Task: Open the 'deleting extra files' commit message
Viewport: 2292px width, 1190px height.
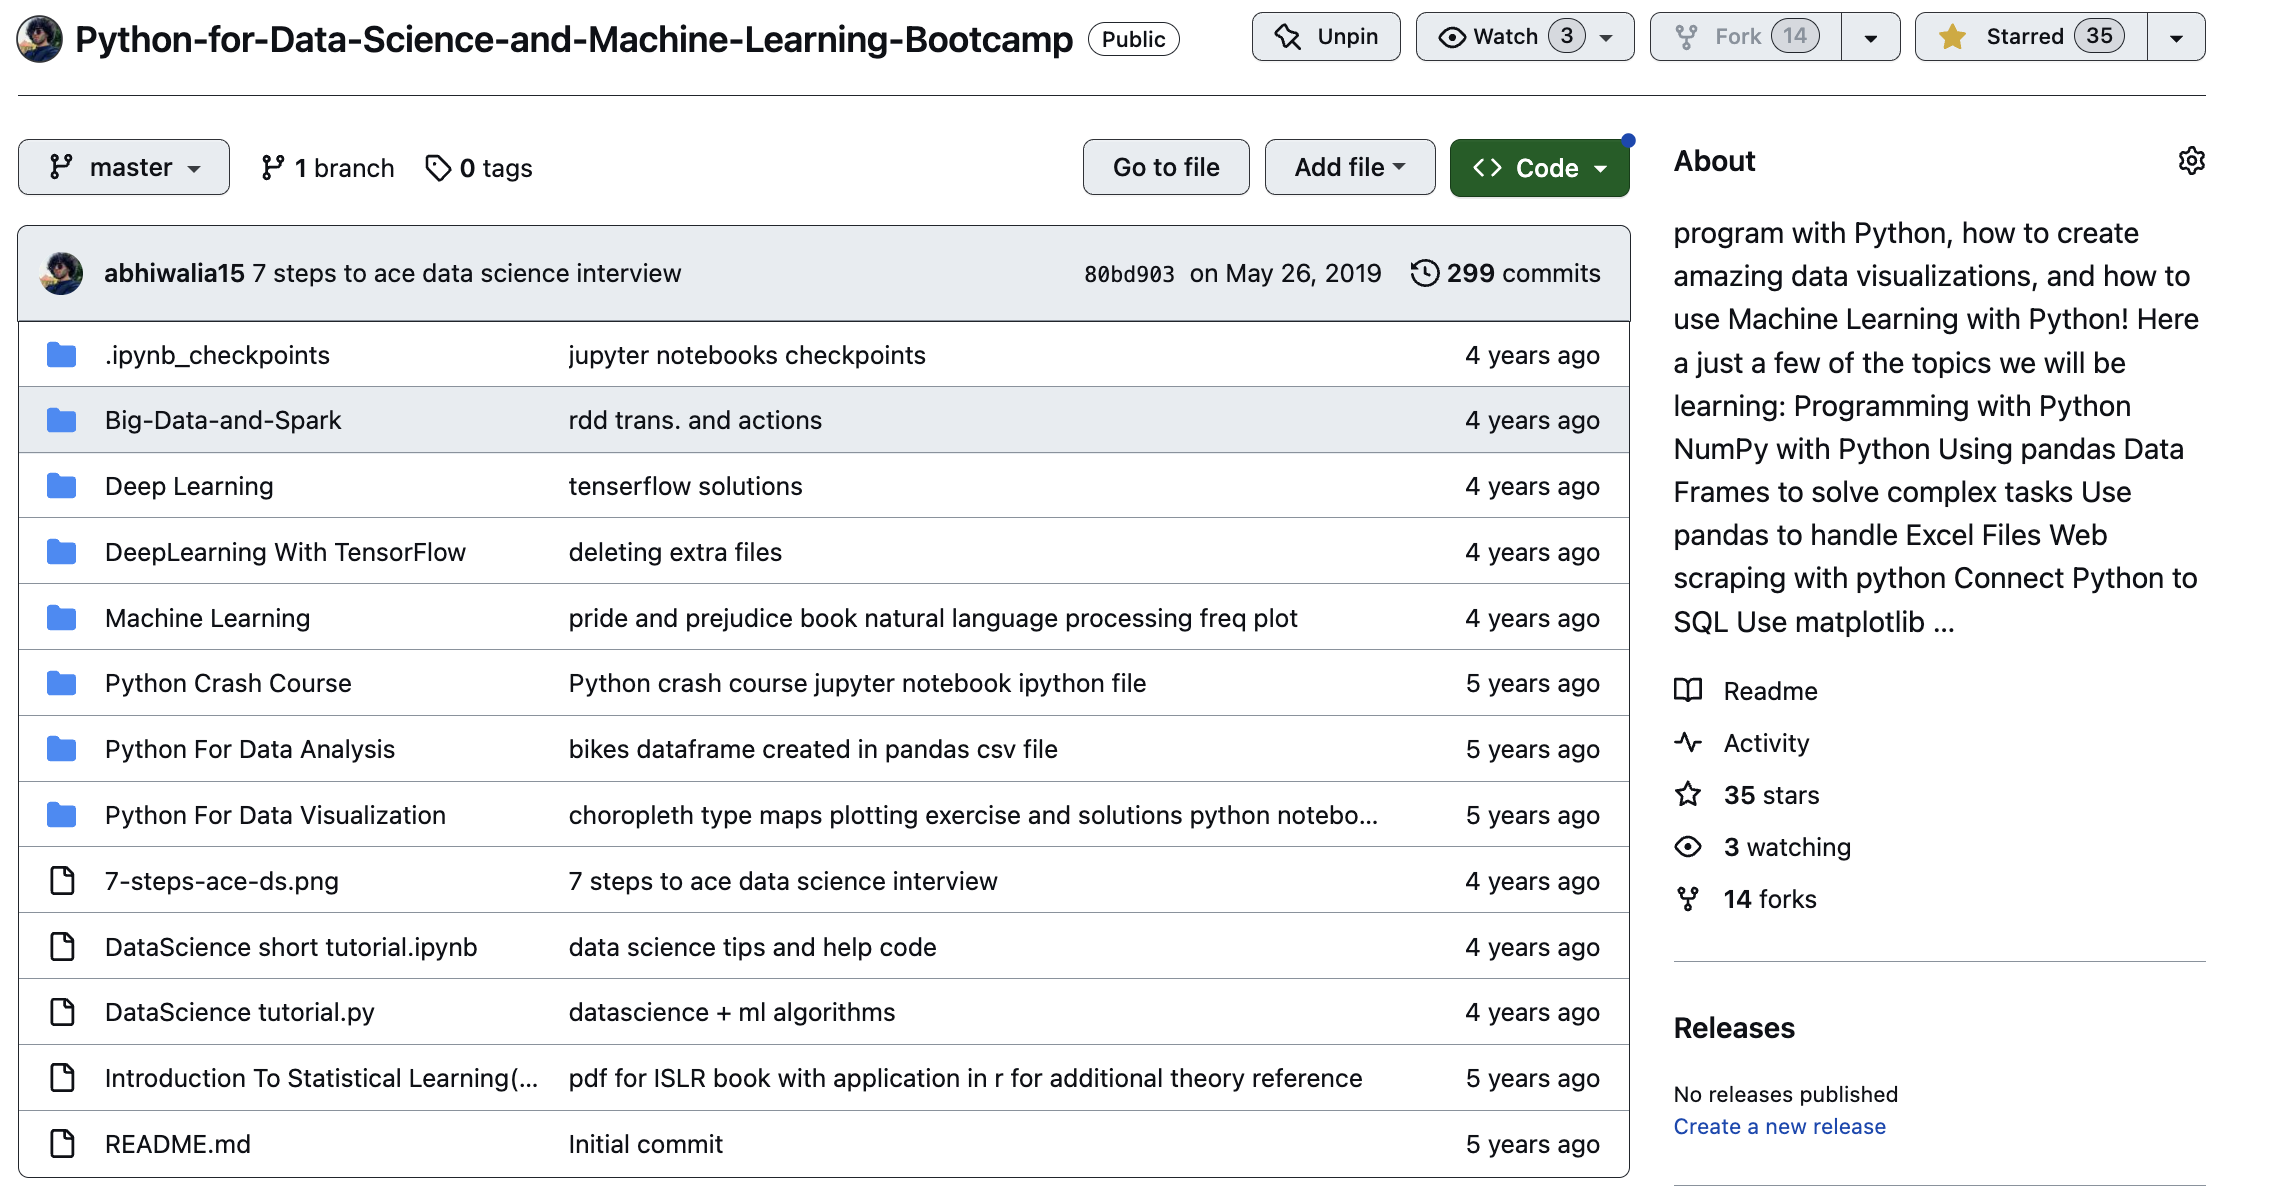Action: point(675,552)
